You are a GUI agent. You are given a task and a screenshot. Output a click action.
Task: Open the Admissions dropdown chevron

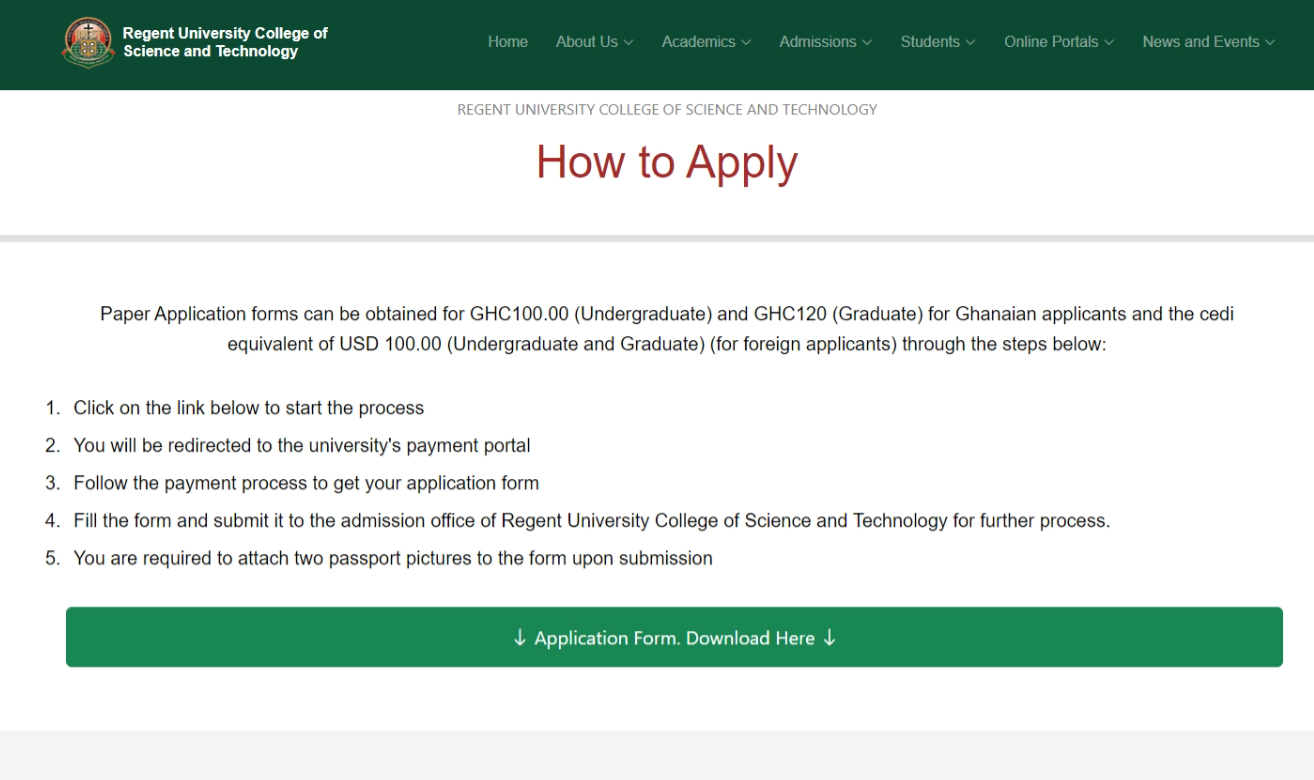867,43
